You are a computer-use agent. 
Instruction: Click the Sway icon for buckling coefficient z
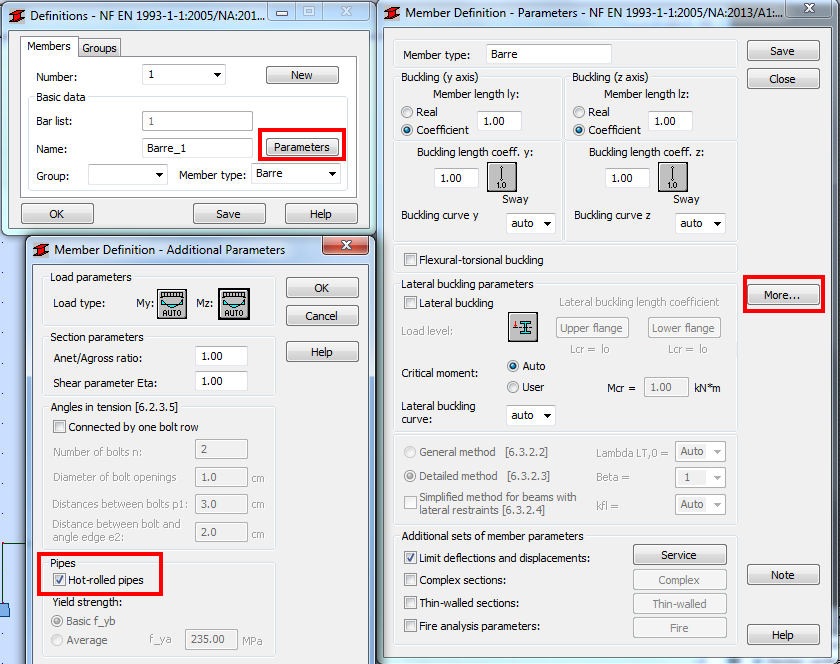click(x=672, y=177)
